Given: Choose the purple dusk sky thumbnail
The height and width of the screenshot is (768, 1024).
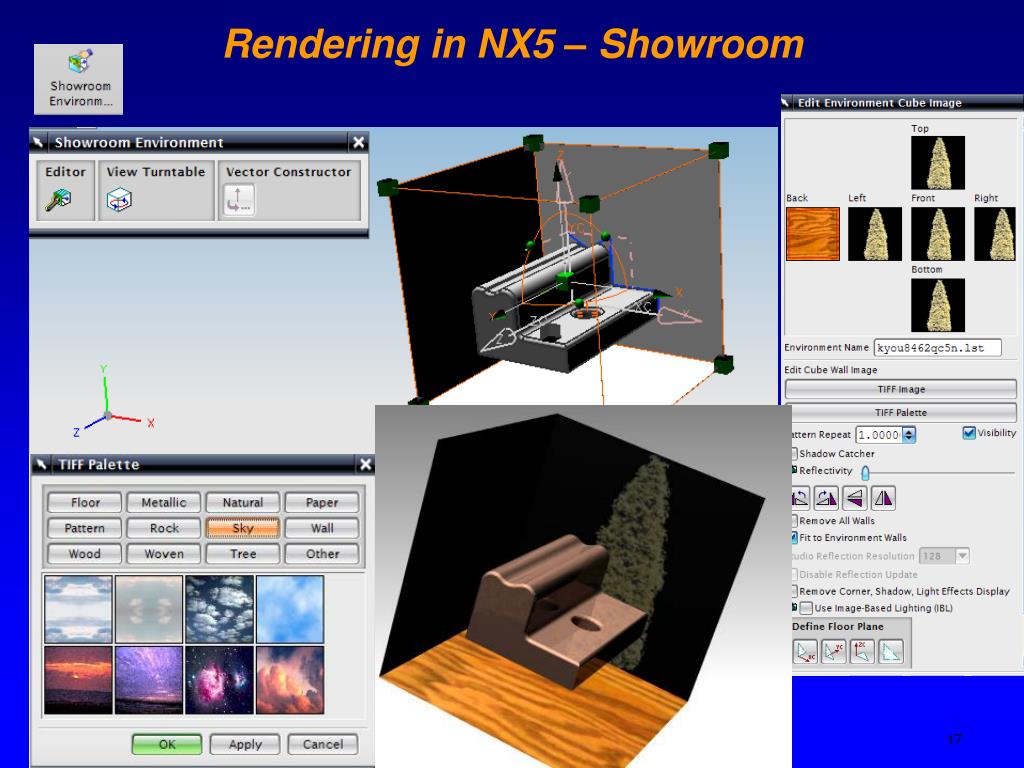Looking at the screenshot, I should tap(149, 680).
